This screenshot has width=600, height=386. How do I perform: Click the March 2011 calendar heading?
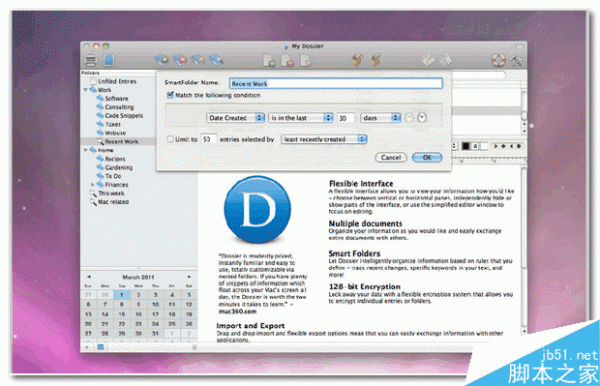(x=138, y=277)
